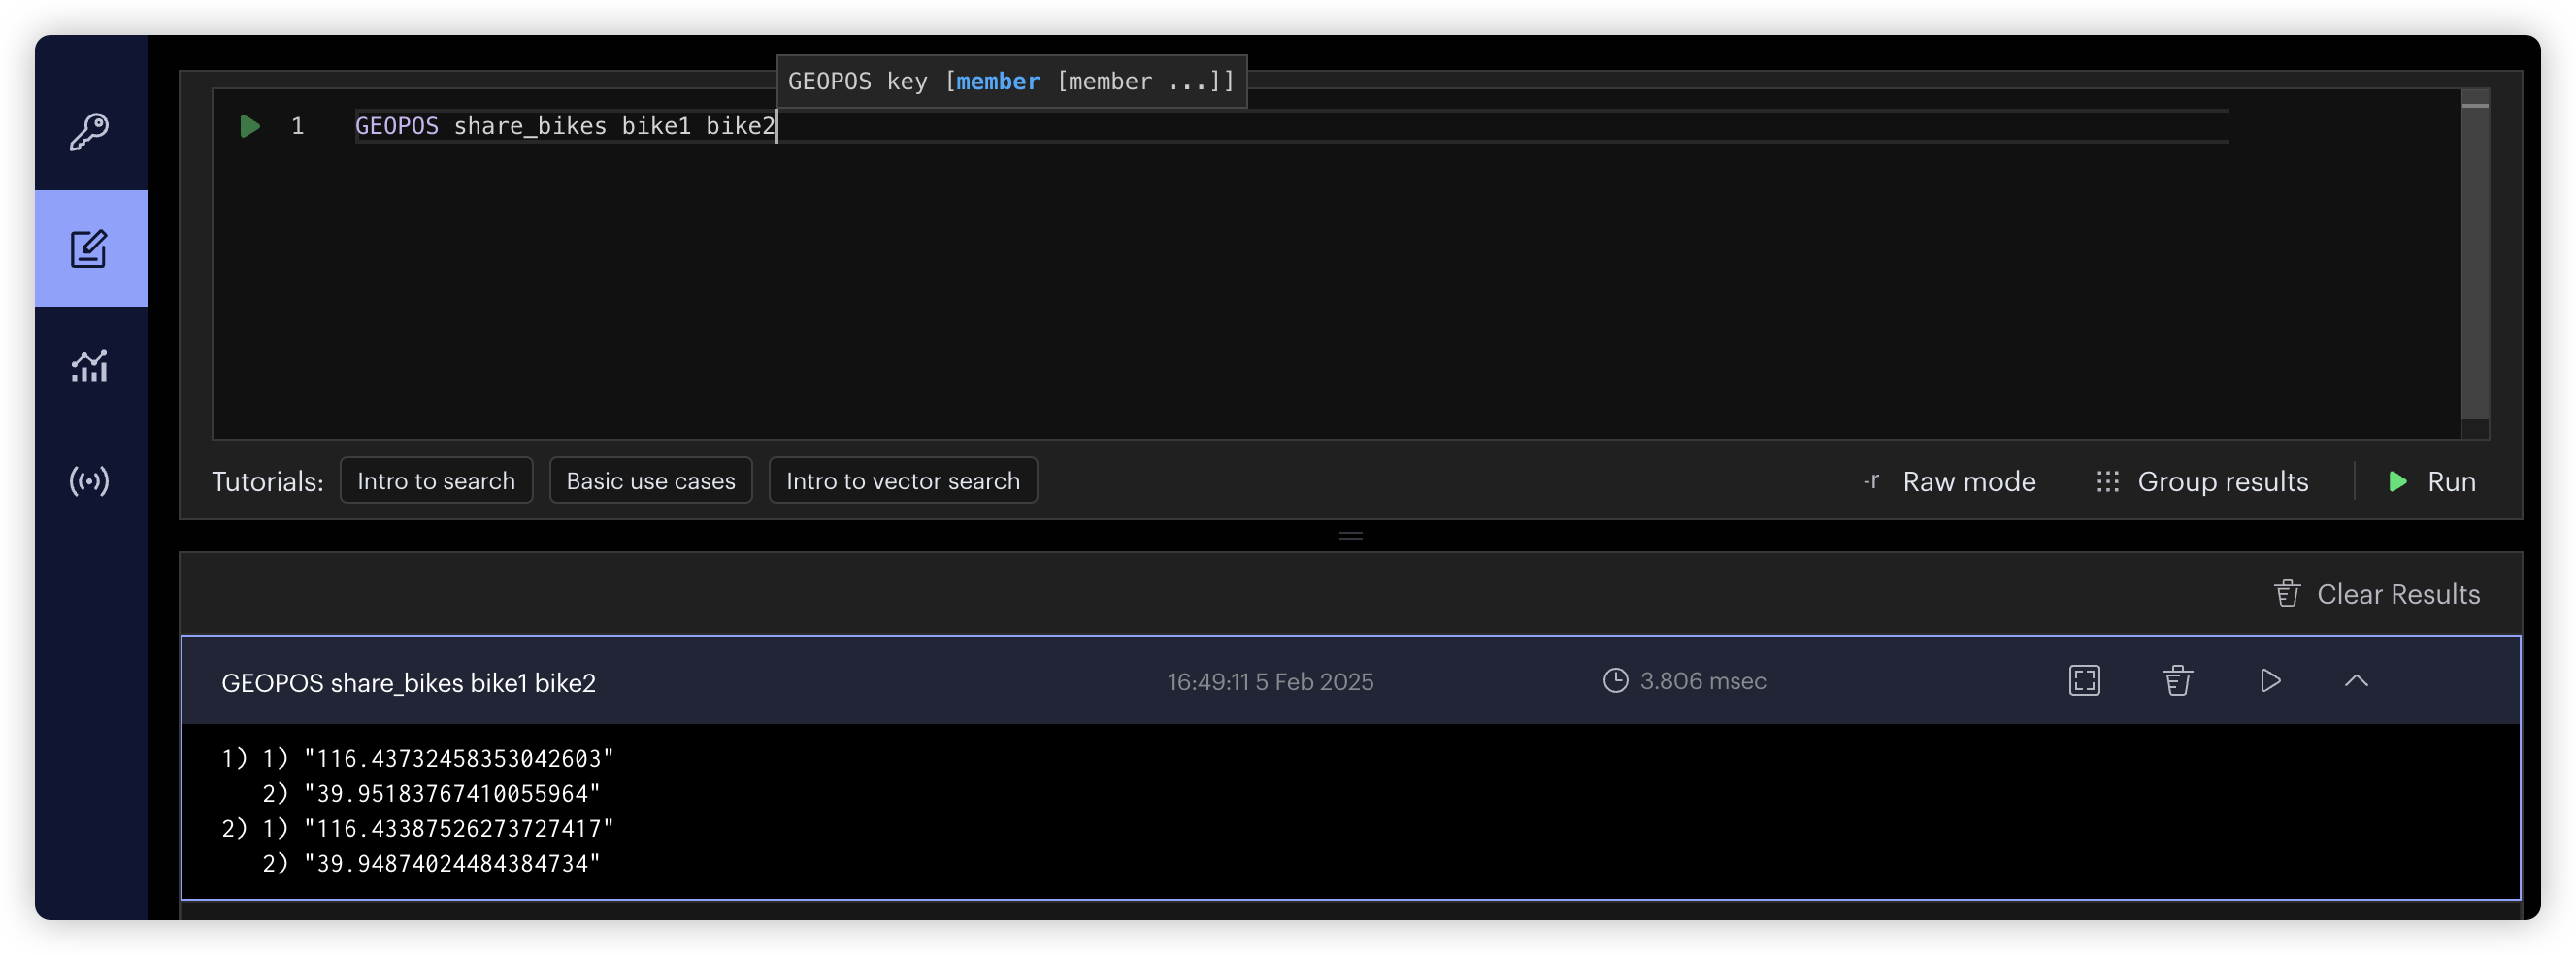This screenshot has height=955, width=2576.
Task: Click into the command editor text line
Action: [1200, 126]
